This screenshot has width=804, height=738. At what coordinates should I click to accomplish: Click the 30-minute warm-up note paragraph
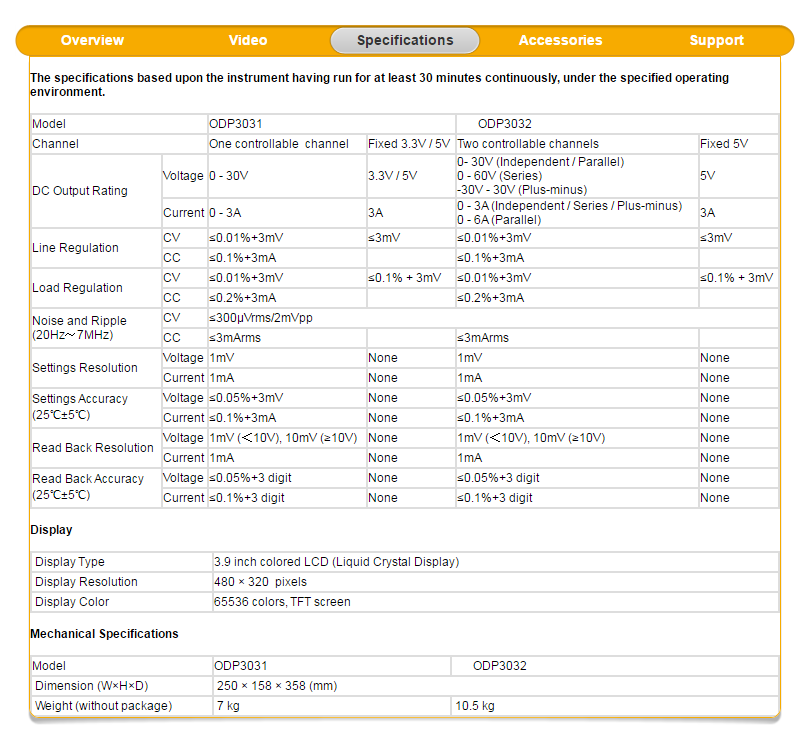pyautogui.click(x=379, y=85)
